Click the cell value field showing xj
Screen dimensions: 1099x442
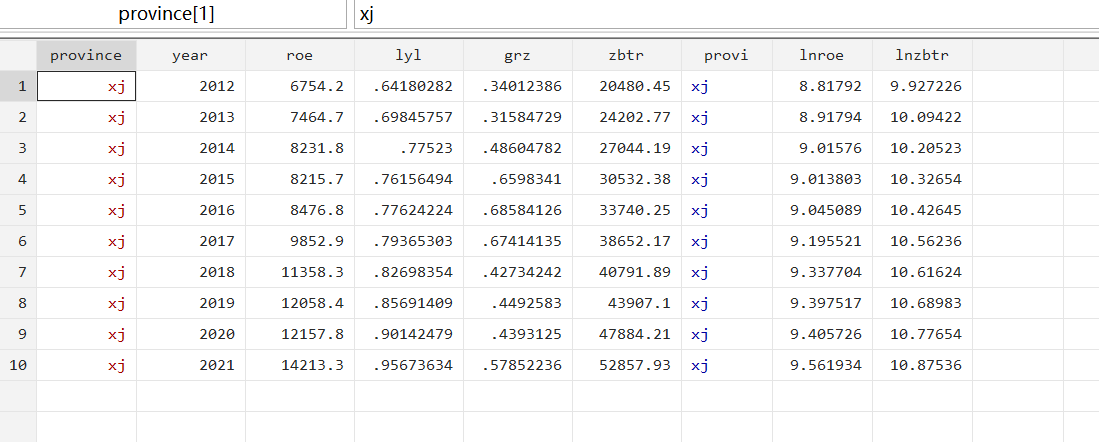(x=726, y=14)
